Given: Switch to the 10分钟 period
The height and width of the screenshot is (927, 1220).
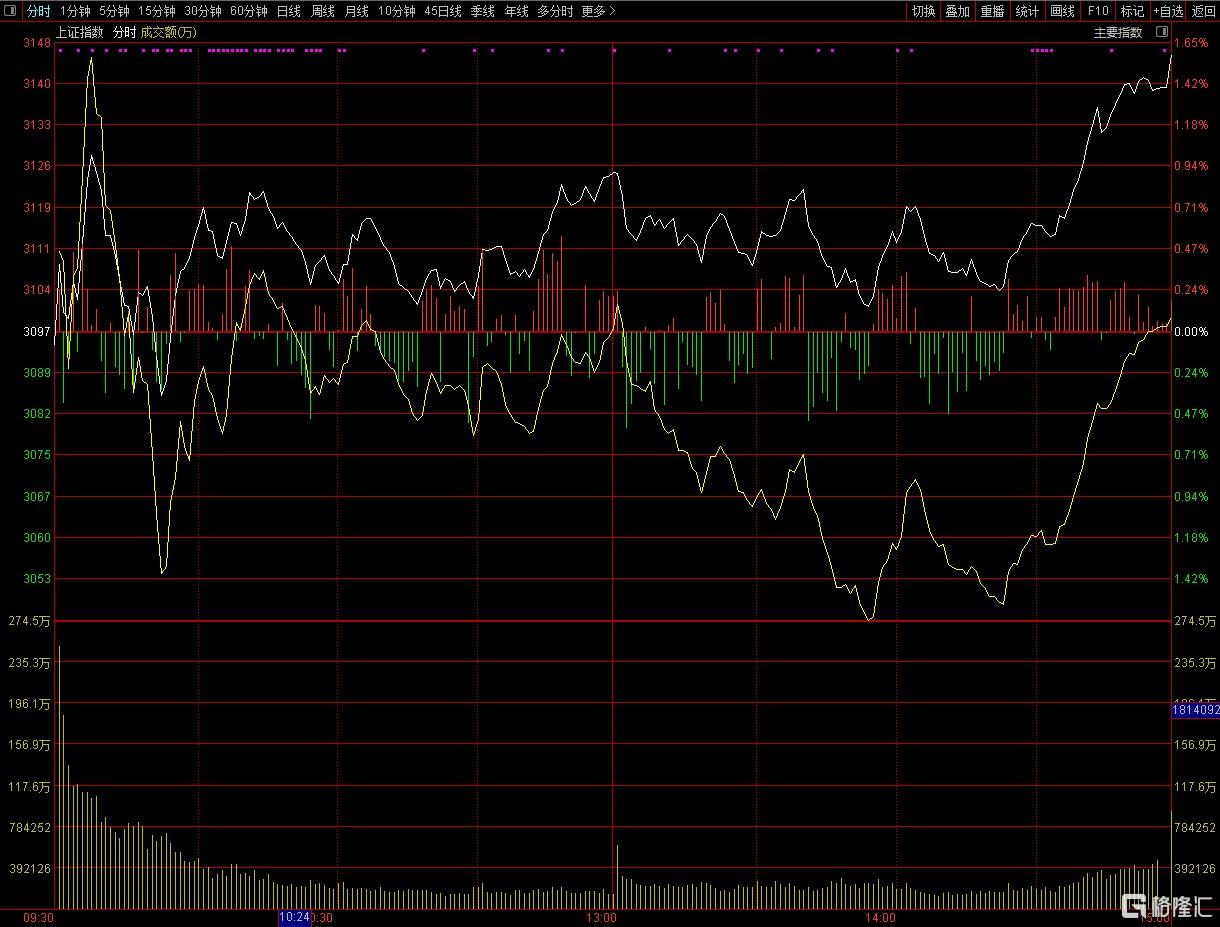Looking at the screenshot, I should pyautogui.click(x=397, y=11).
